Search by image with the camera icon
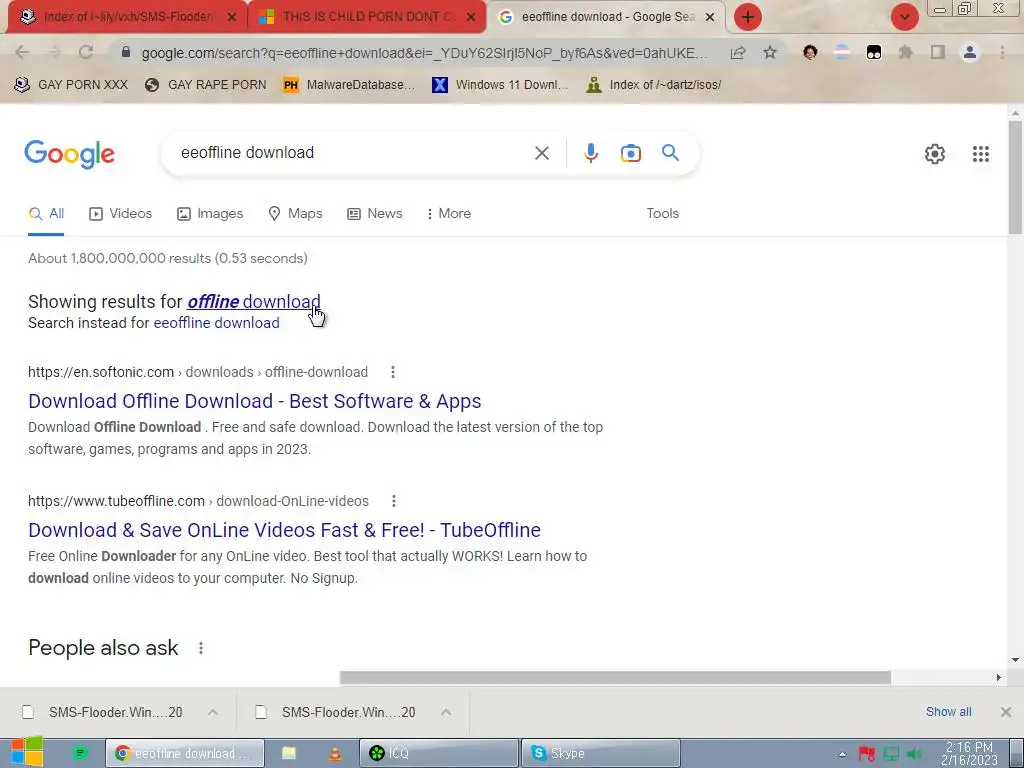Image resolution: width=1024 pixels, height=768 pixels. pos(631,153)
